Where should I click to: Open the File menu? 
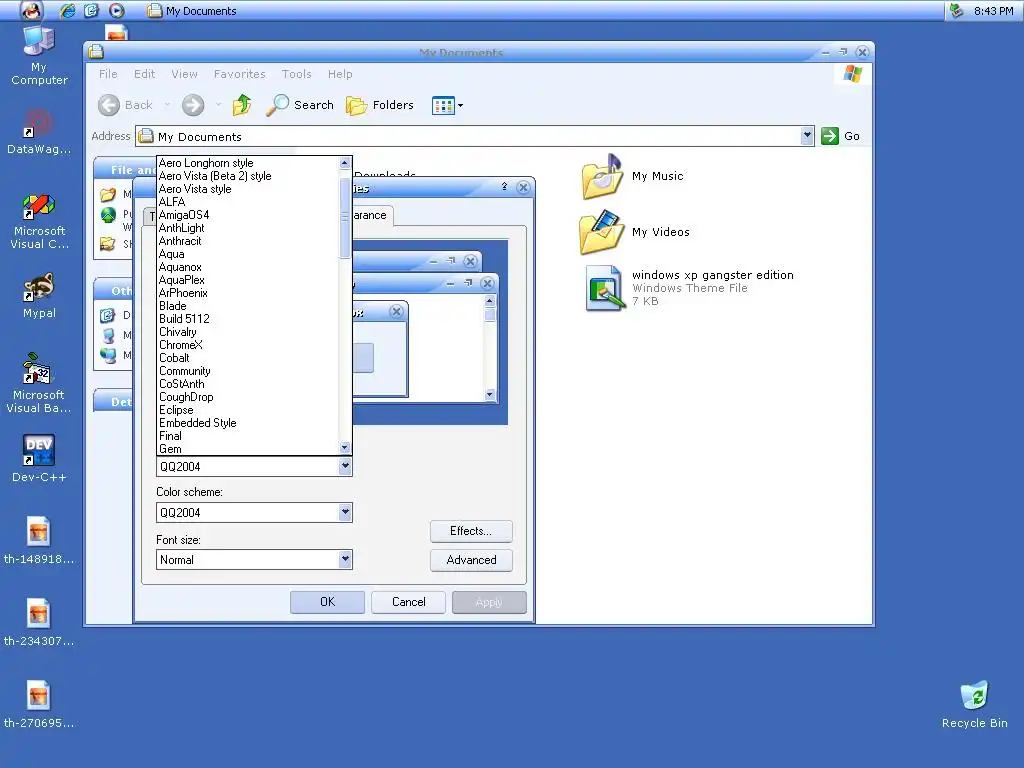point(108,74)
